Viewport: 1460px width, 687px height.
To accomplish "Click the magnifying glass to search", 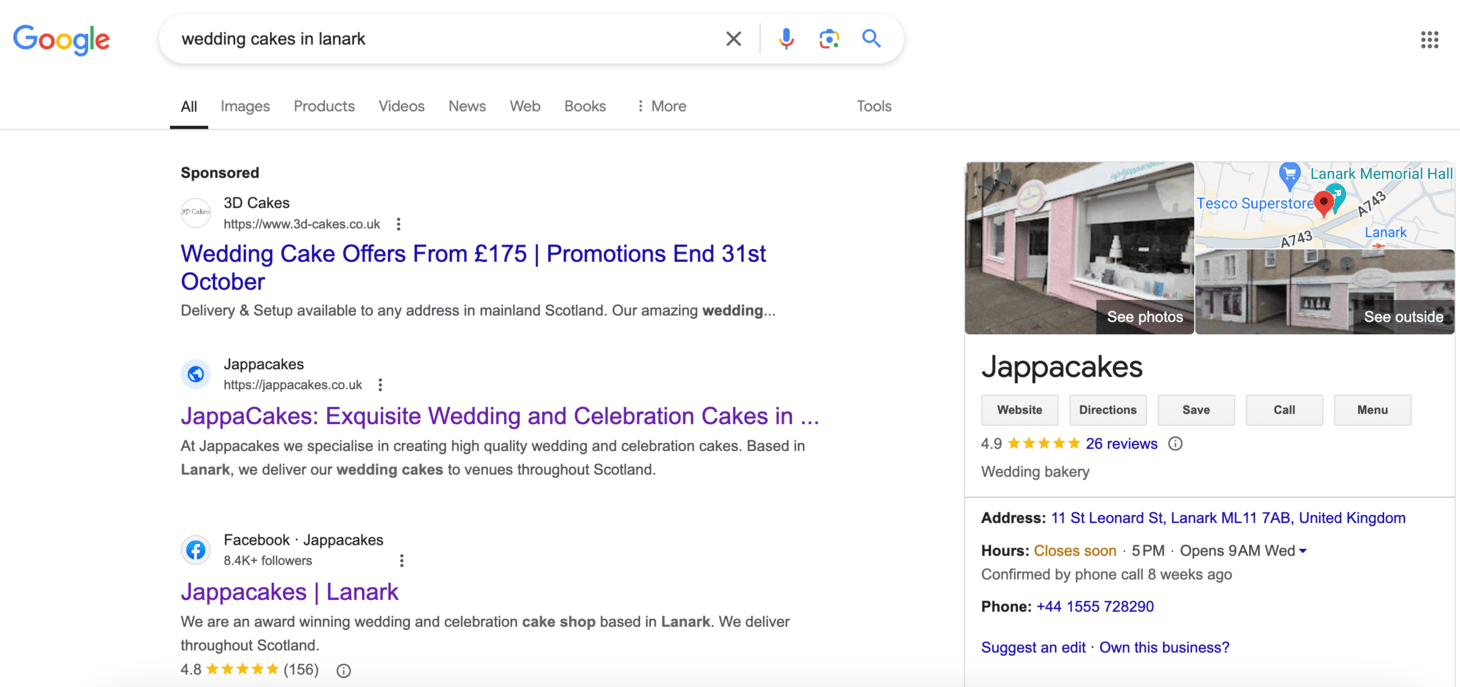I will coord(871,38).
